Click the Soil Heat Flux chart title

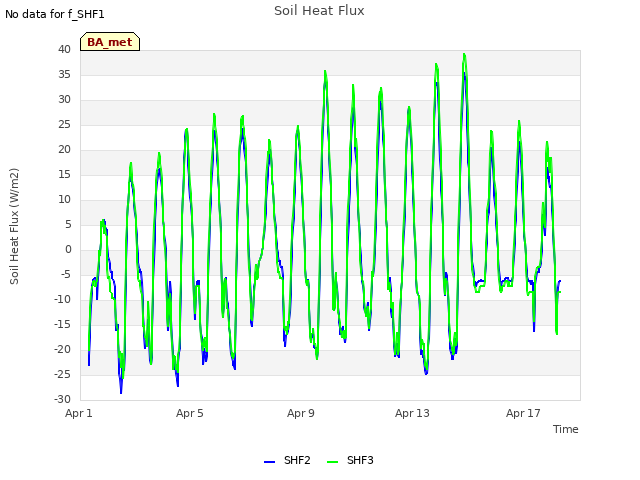pyautogui.click(x=319, y=11)
